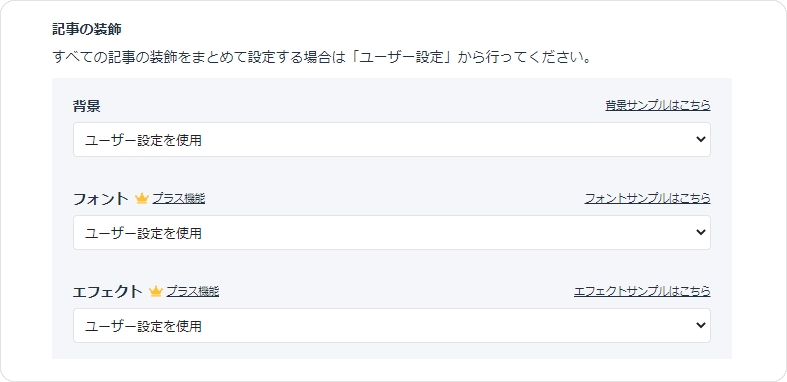Click the 背景 field label

tap(87, 106)
